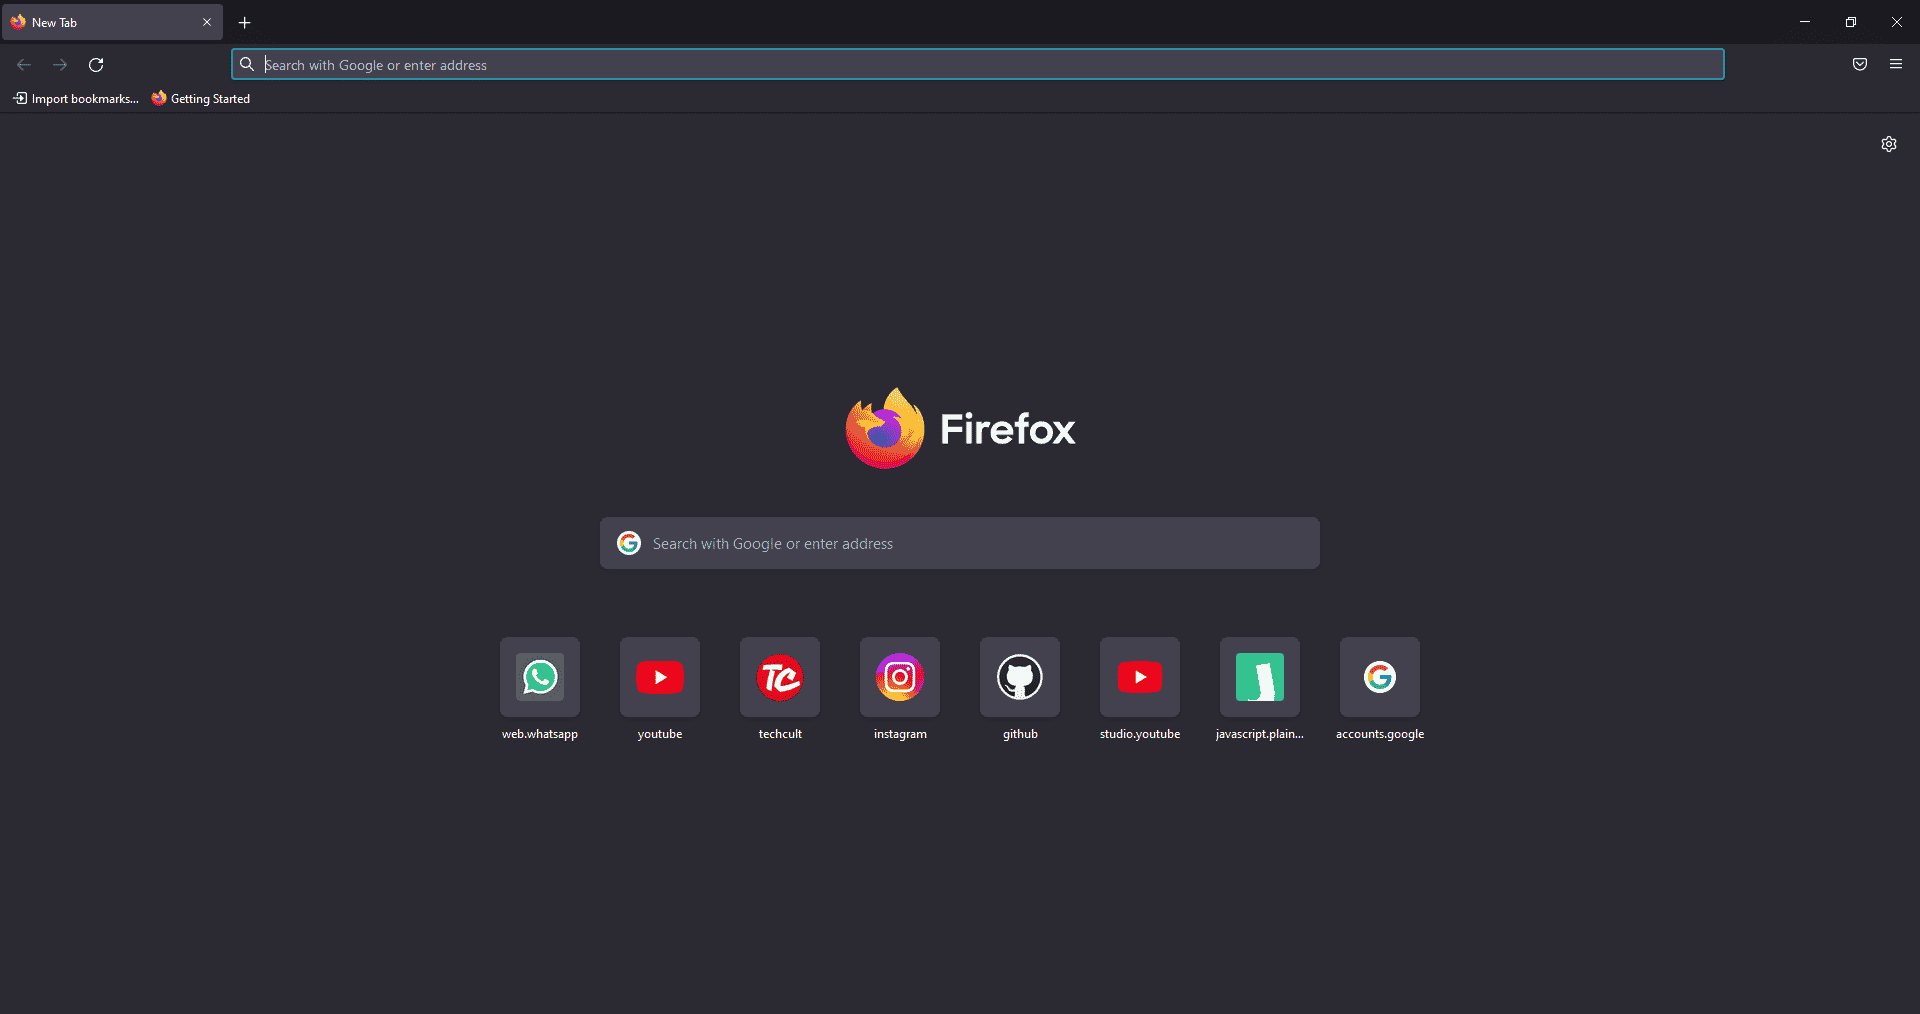This screenshot has height=1014, width=1920.
Task: Click the studio.youtube label text
Action: point(1140,734)
